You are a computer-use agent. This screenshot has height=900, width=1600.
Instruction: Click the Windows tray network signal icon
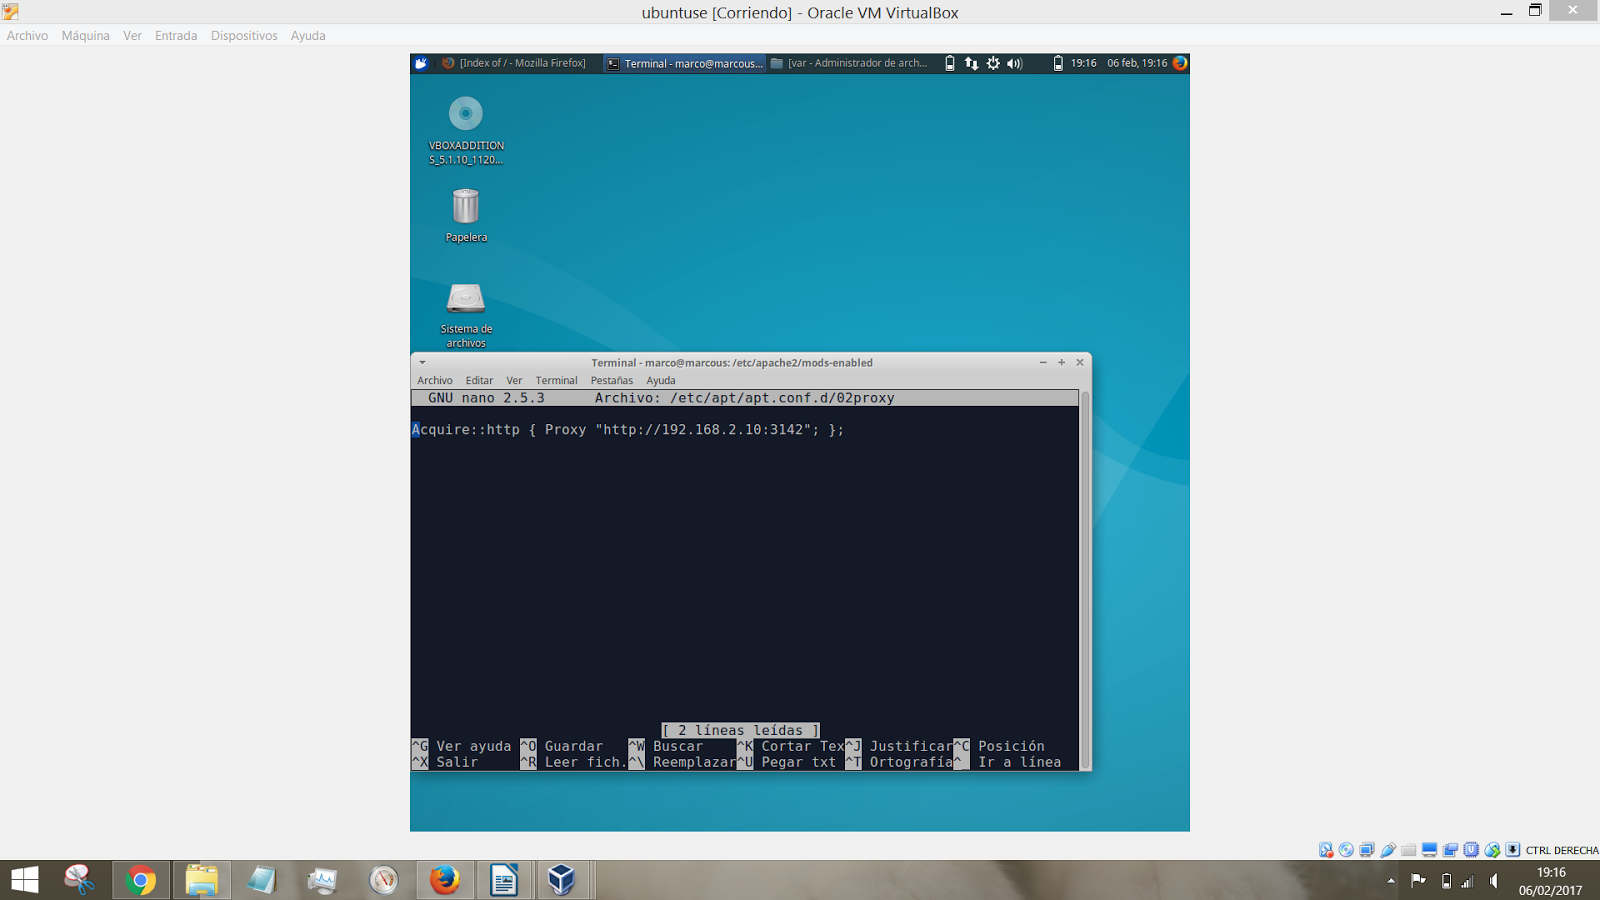[x=1468, y=881]
